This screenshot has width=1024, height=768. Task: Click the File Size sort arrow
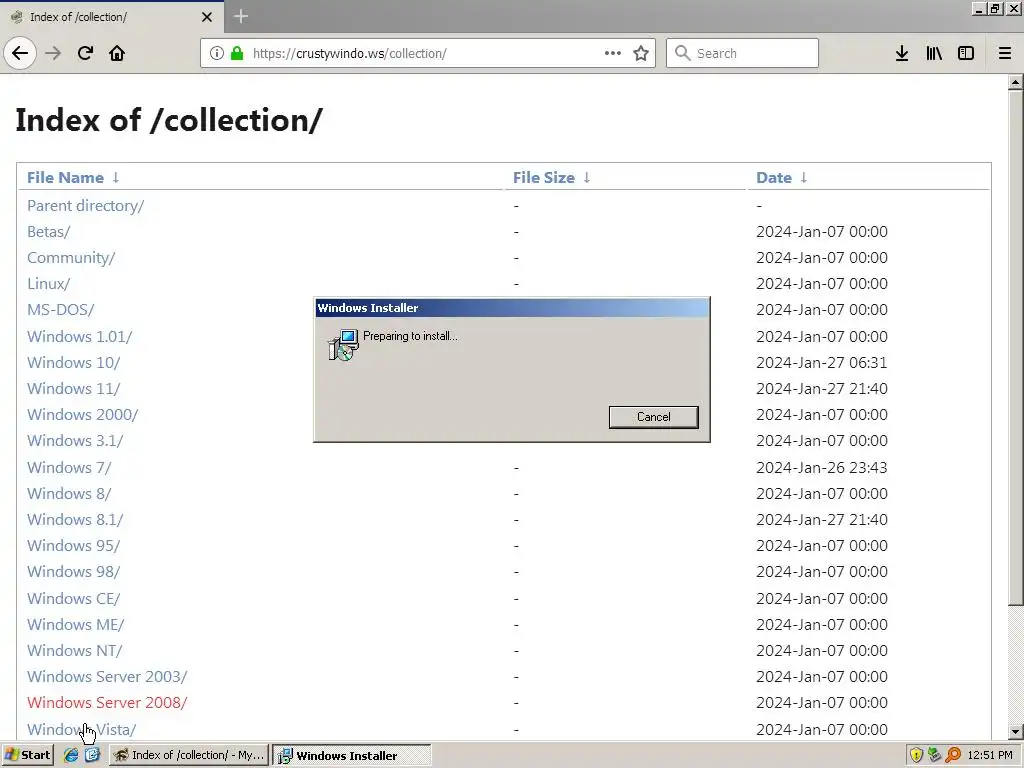[x=586, y=177]
